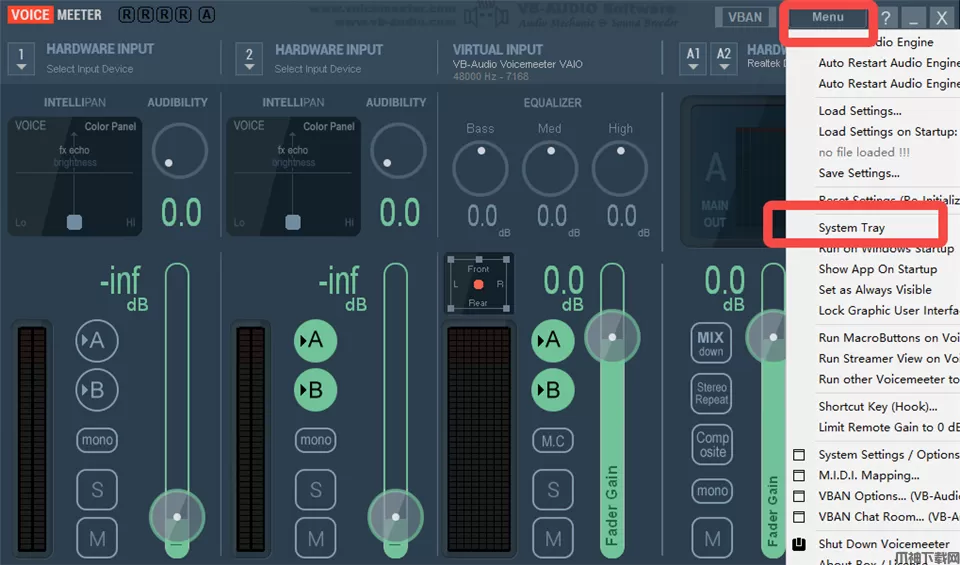Open the A1 output device dropdown
The height and width of the screenshot is (565, 960).
pos(693,58)
